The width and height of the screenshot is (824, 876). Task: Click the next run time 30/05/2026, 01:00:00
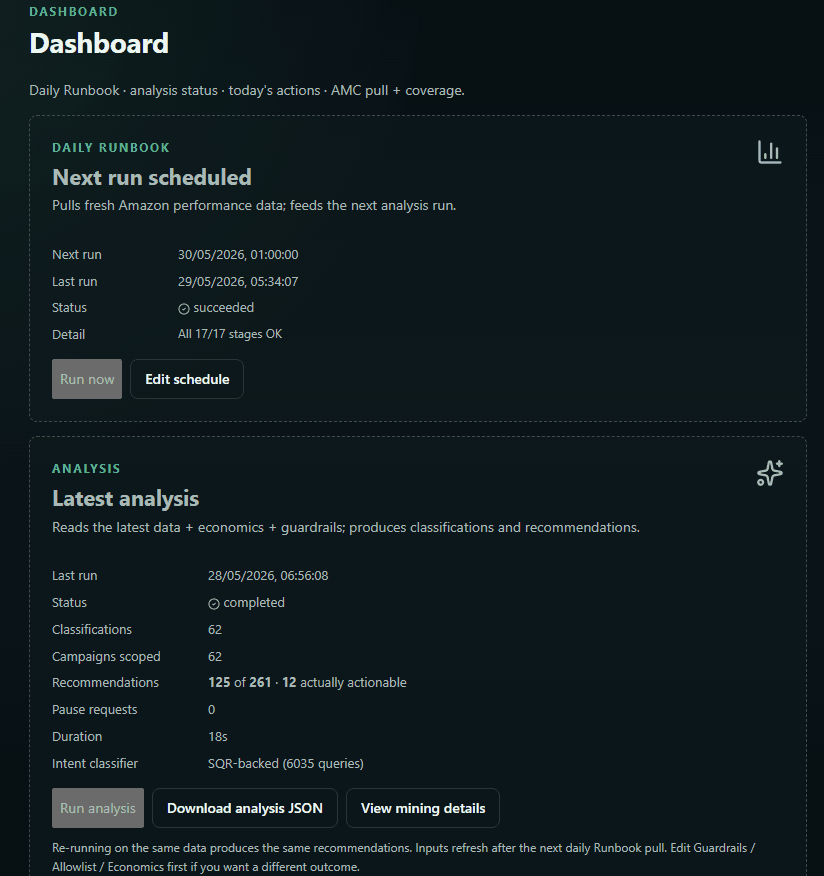pos(238,255)
